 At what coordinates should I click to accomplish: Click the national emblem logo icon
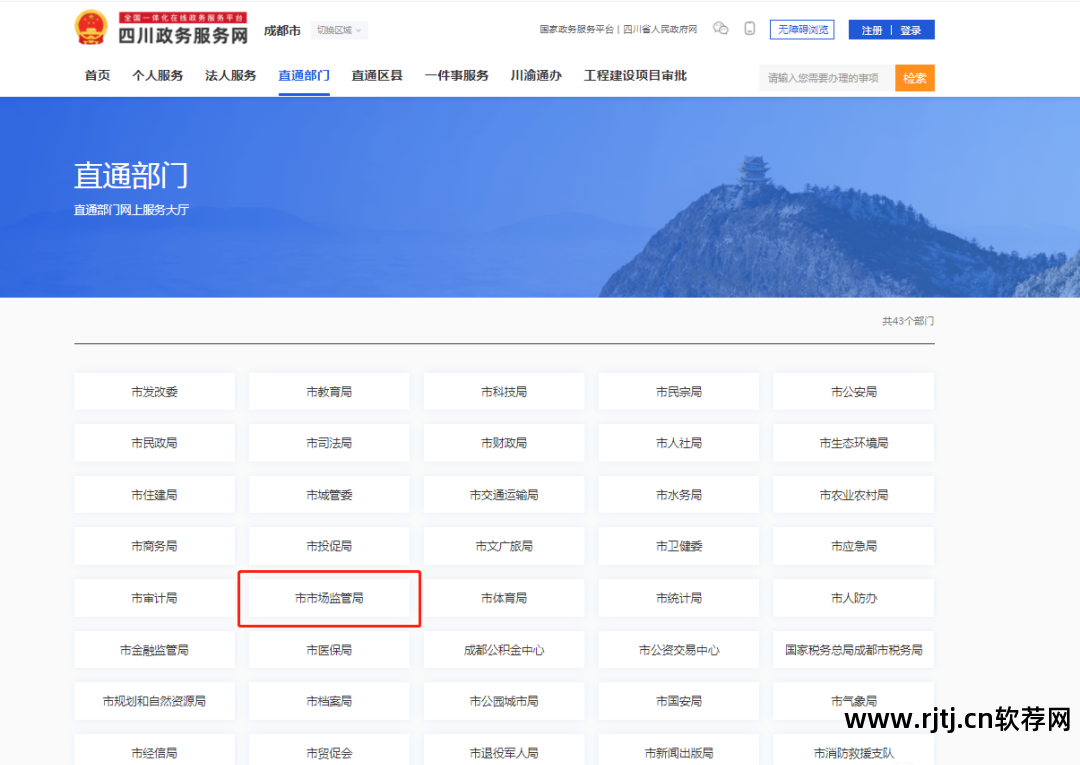tap(91, 28)
